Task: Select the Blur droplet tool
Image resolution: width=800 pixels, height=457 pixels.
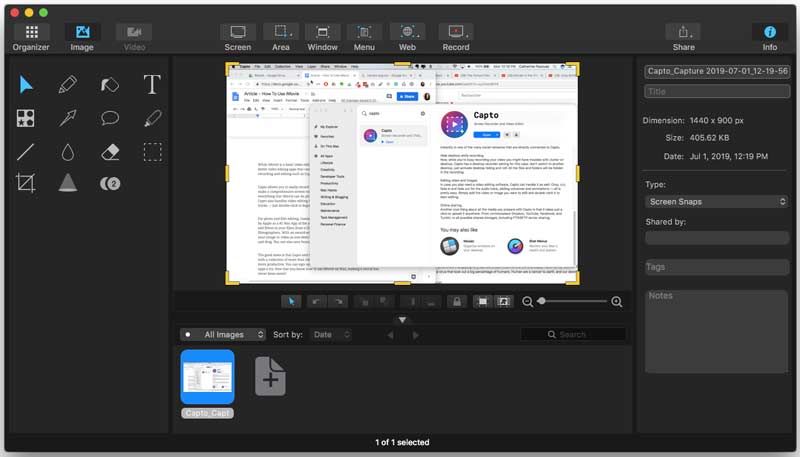Action: [x=67, y=152]
